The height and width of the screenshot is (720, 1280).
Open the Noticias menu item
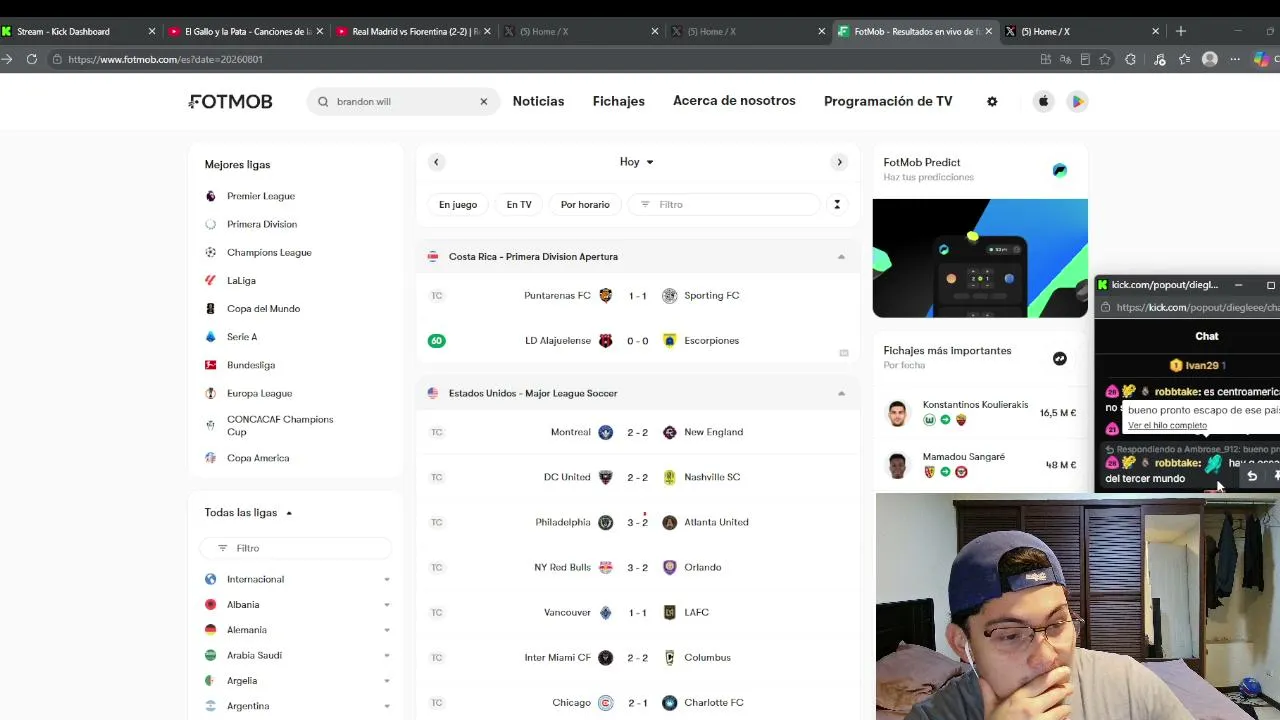[538, 101]
